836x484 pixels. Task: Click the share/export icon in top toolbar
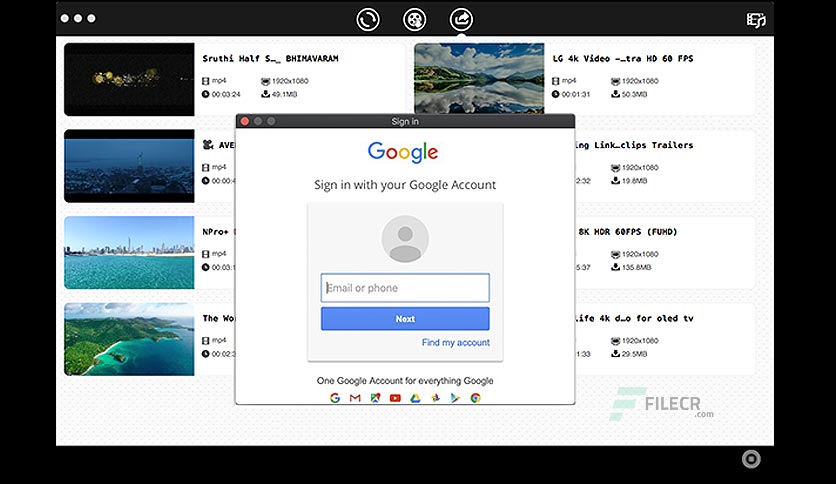pyautogui.click(x=461, y=20)
